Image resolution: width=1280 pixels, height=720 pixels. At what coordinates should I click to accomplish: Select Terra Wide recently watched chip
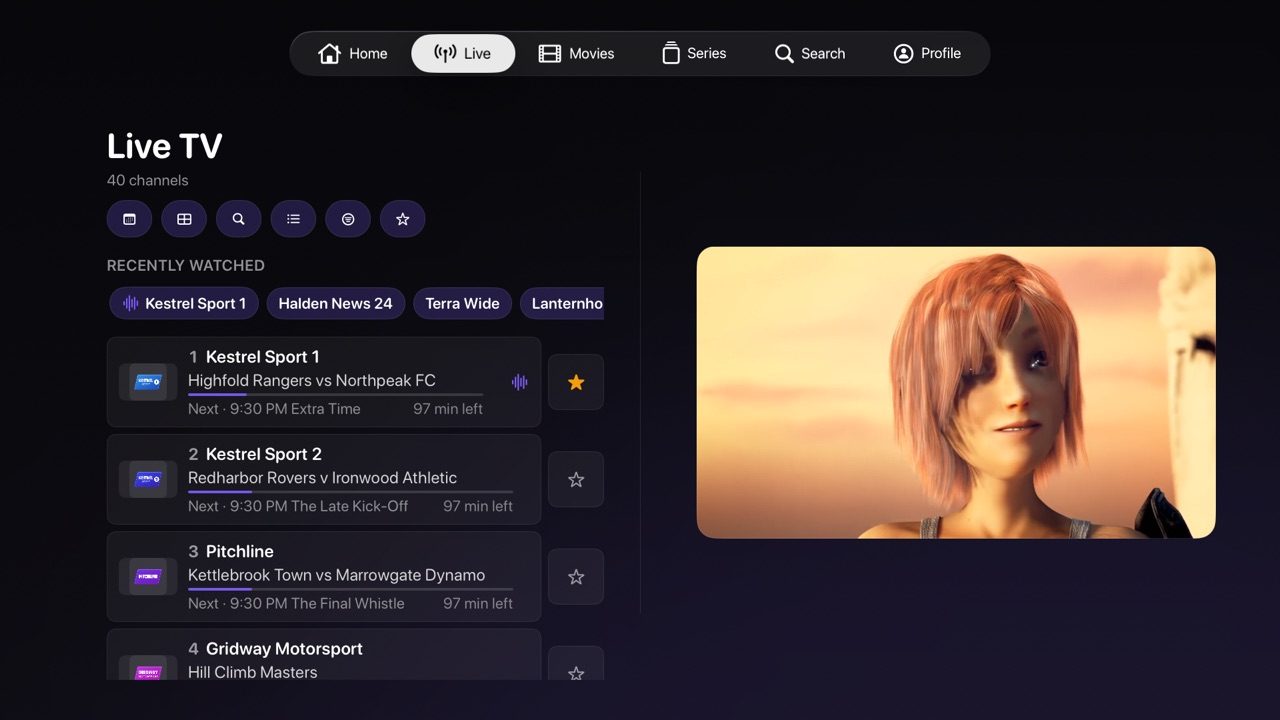(x=463, y=304)
